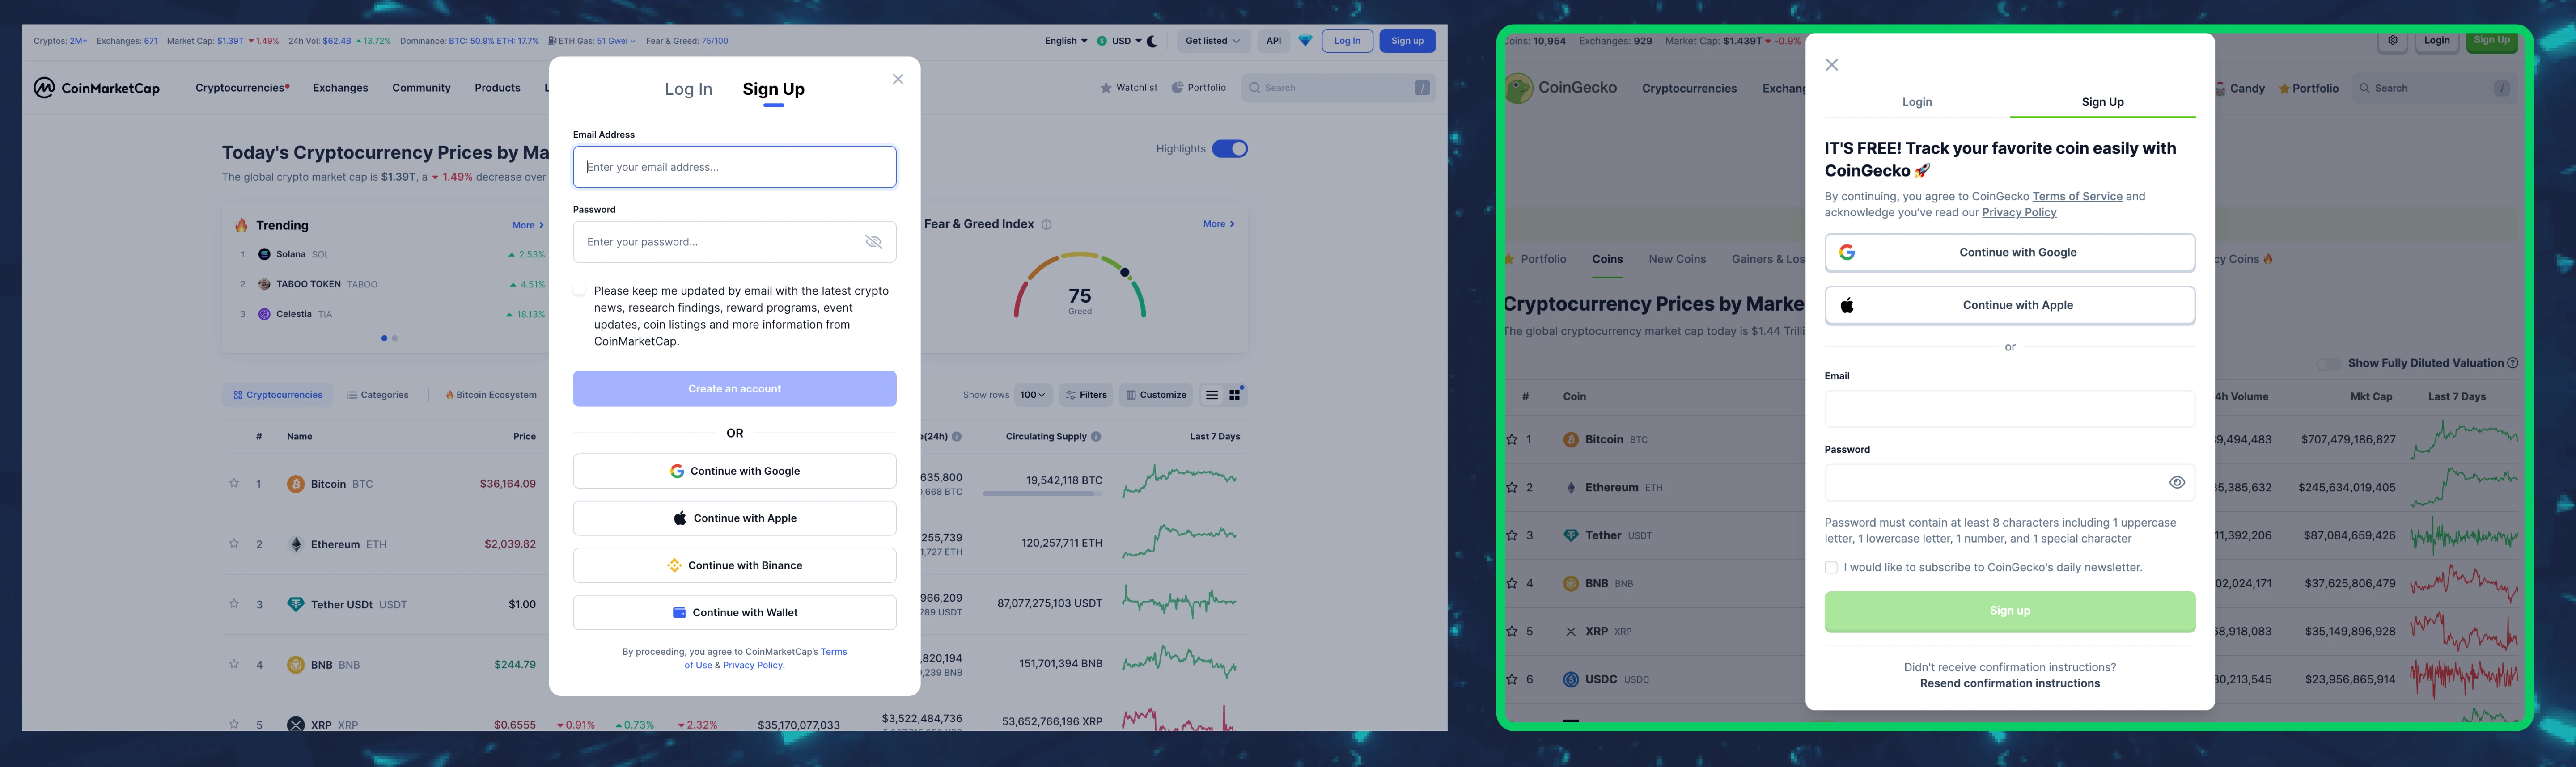This screenshot has height=767, width=2576.
Task: Open the USD currency dropdown
Action: coord(1118,41)
